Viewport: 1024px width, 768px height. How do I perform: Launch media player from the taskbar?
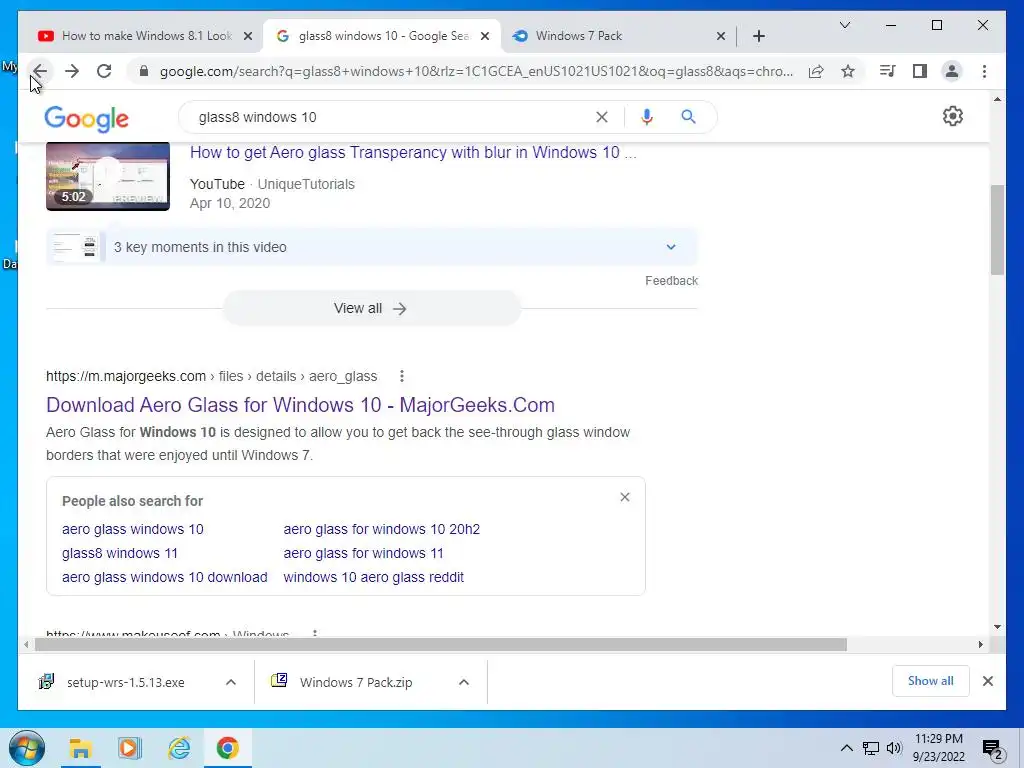tap(129, 748)
